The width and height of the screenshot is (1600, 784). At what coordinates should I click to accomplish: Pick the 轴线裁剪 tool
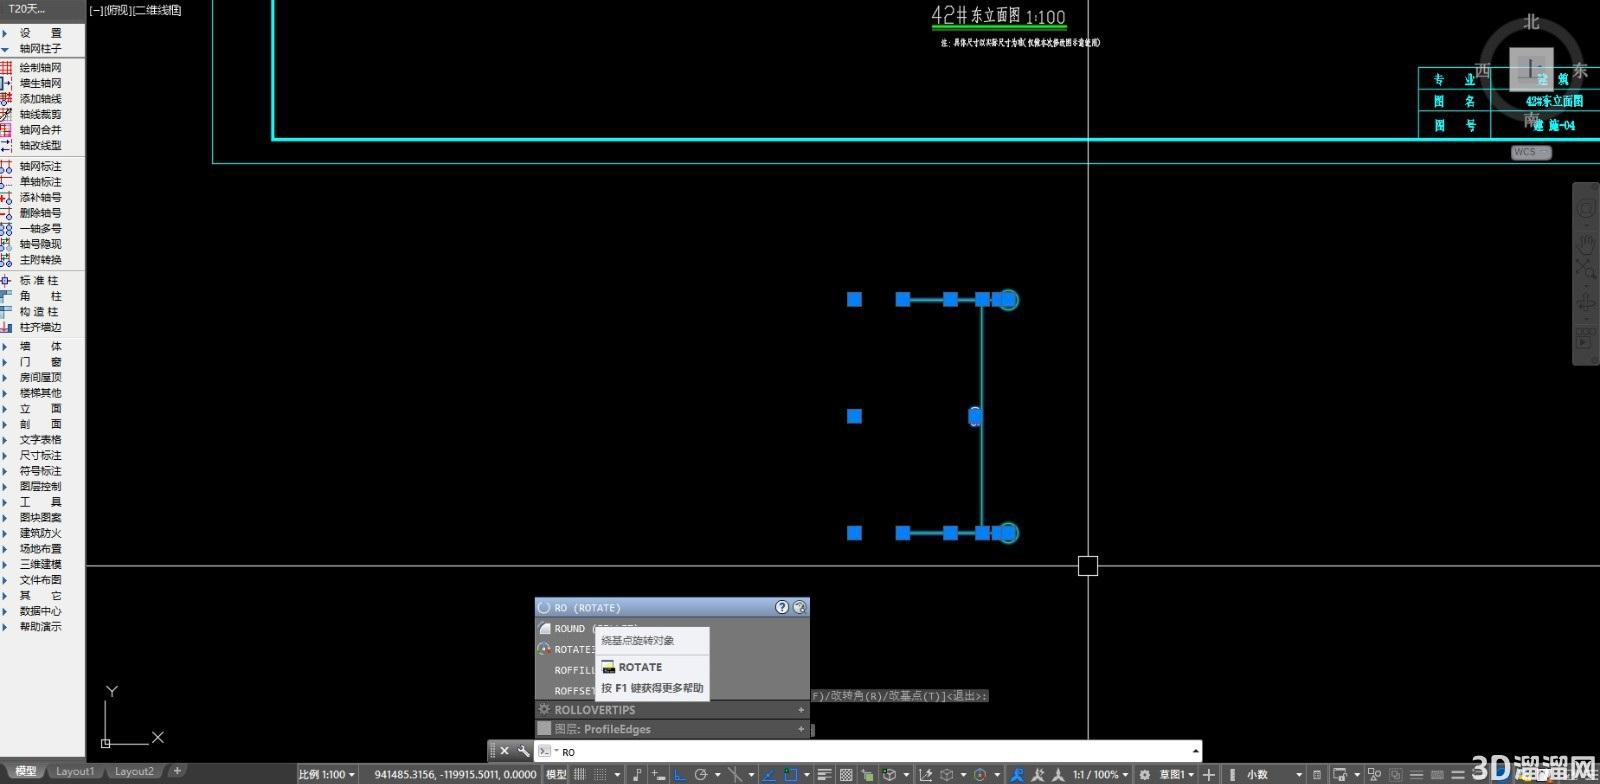point(40,114)
